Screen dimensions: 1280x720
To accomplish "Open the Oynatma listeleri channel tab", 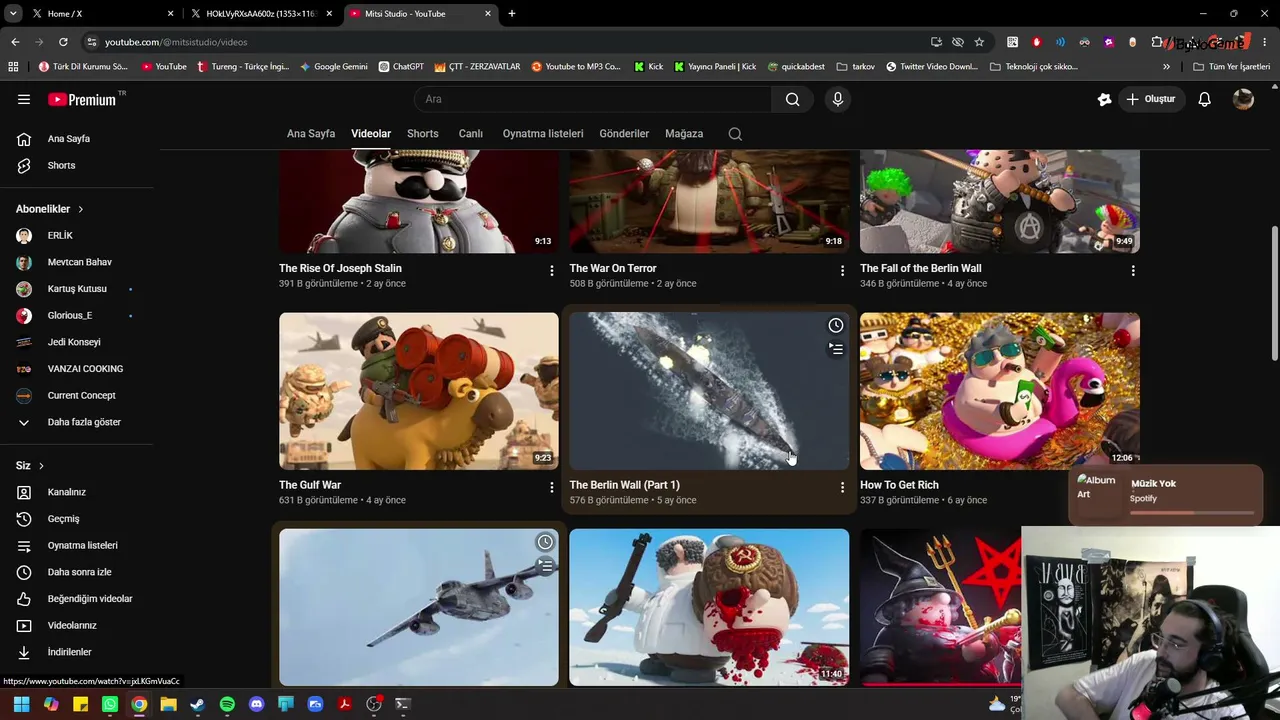I will pos(543,134).
